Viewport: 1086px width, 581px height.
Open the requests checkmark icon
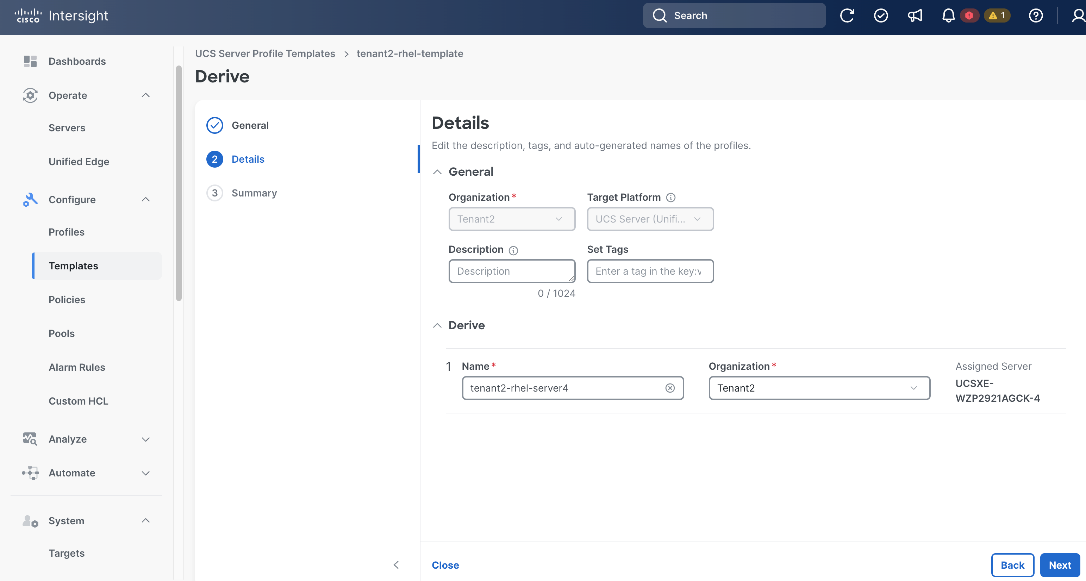[x=881, y=16]
